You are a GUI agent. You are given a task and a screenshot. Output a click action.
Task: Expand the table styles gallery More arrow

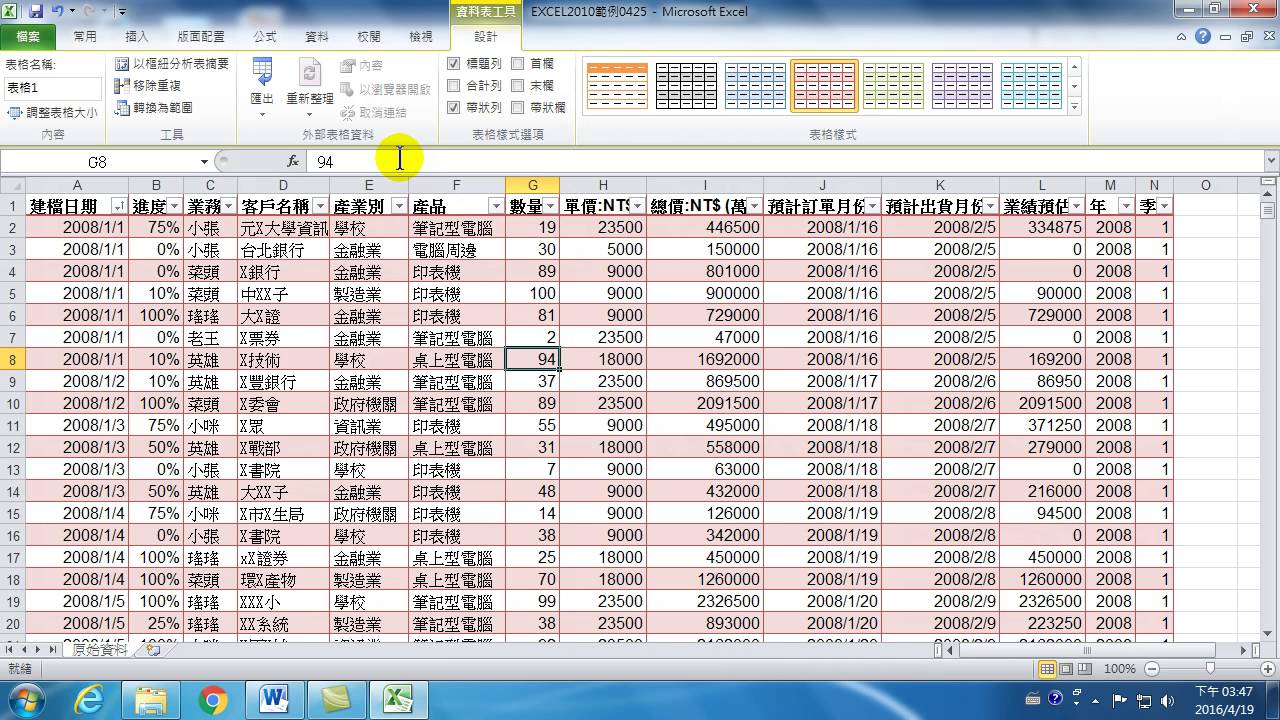1075,107
